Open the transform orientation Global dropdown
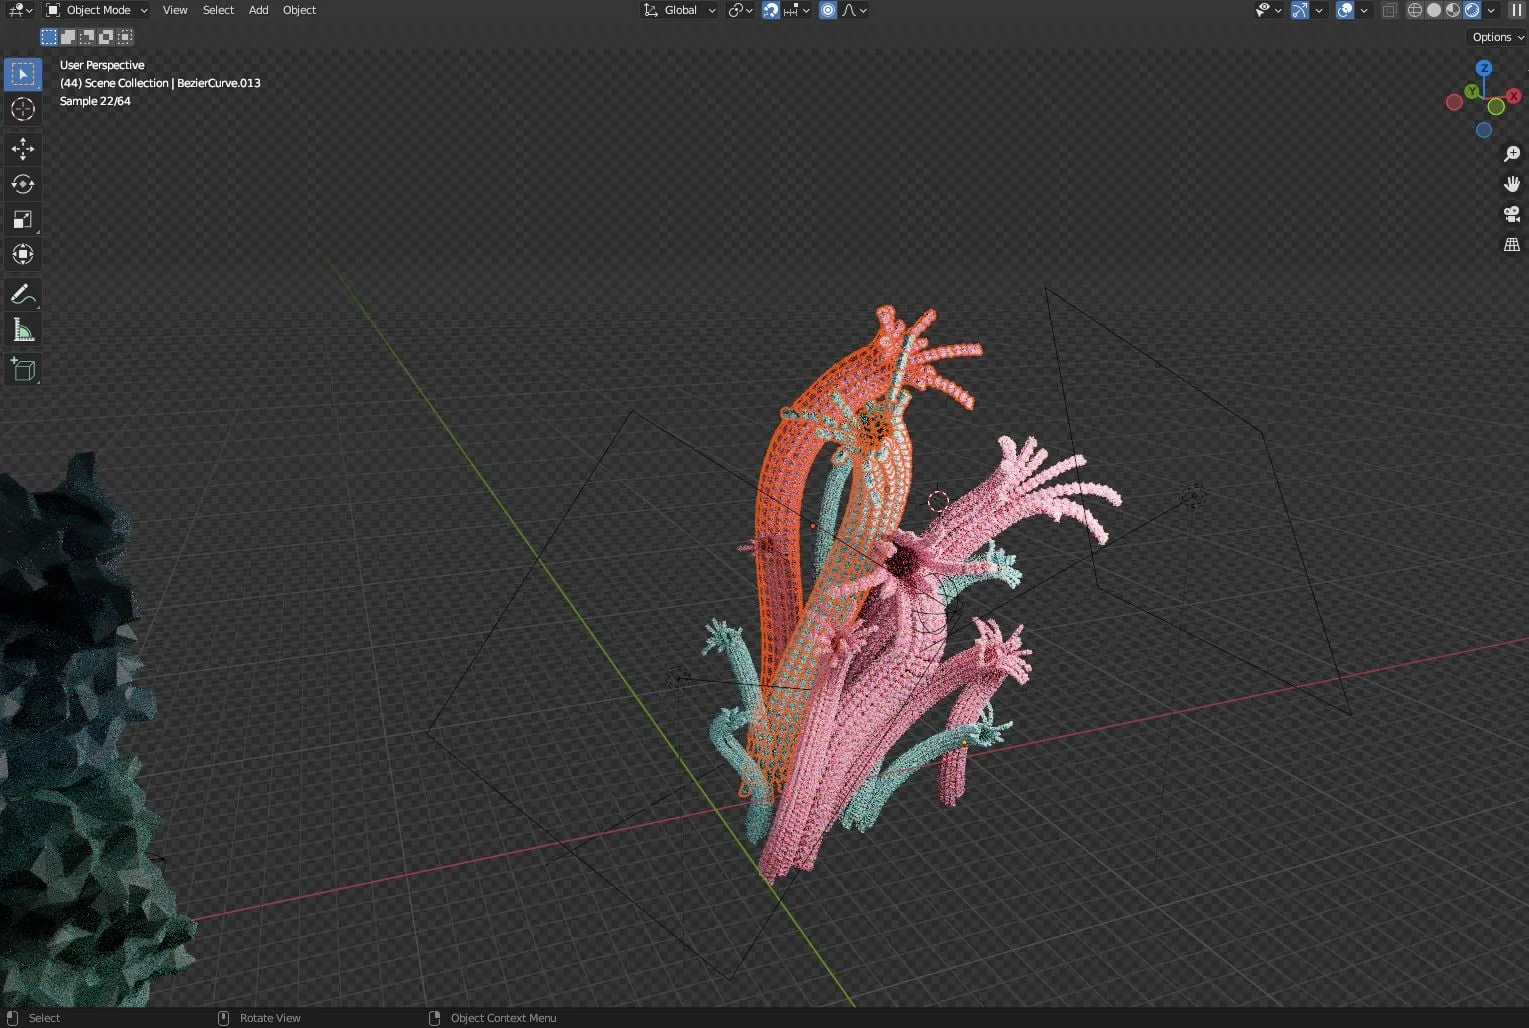The image size is (1529, 1028). (680, 10)
